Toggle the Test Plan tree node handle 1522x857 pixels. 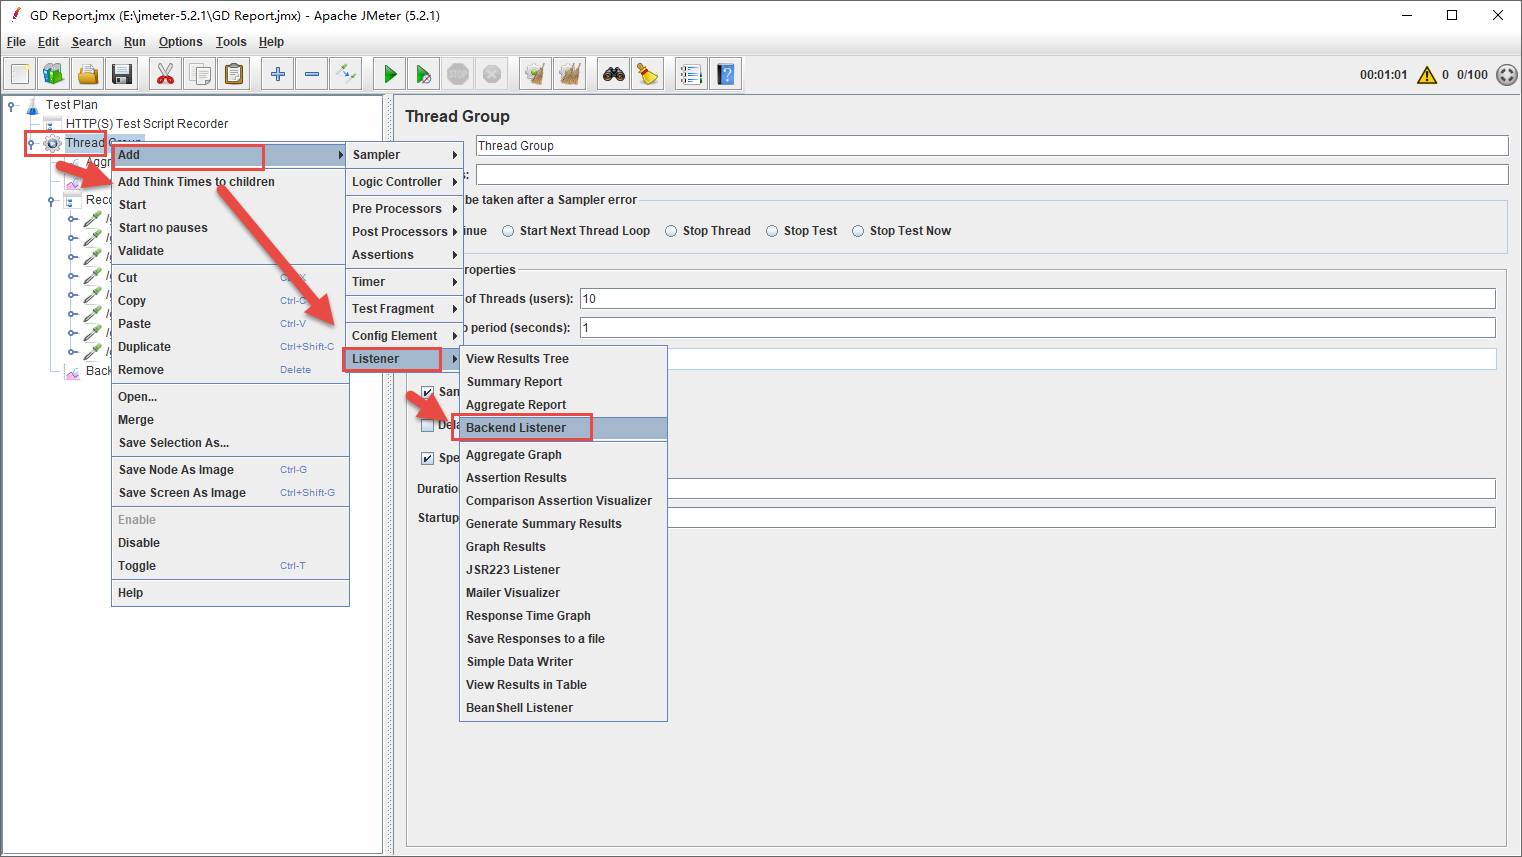coord(12,105)
